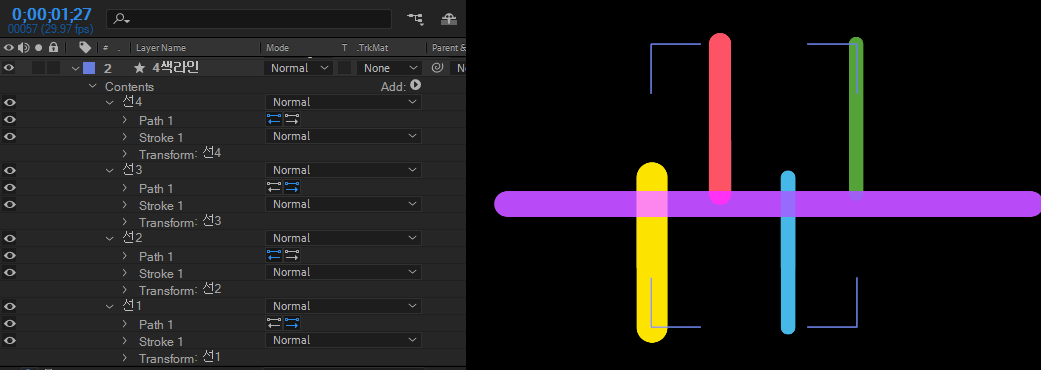Select Path 1 row under 선1

coord(156,324)
